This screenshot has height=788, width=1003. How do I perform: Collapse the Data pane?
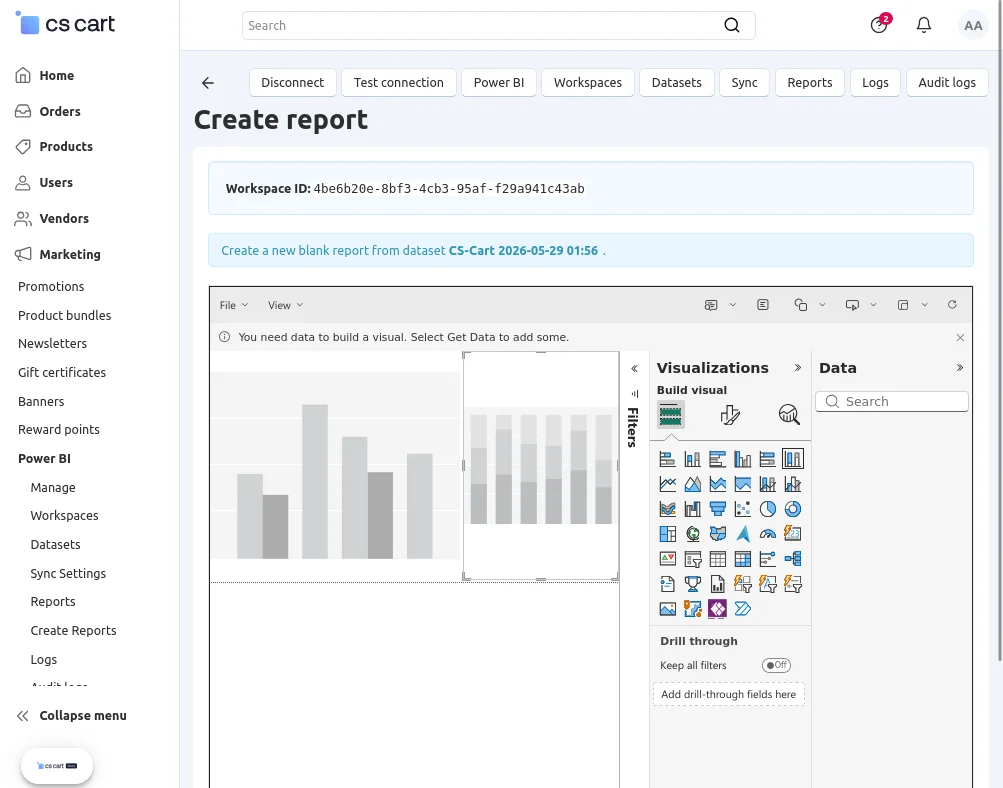960,368
